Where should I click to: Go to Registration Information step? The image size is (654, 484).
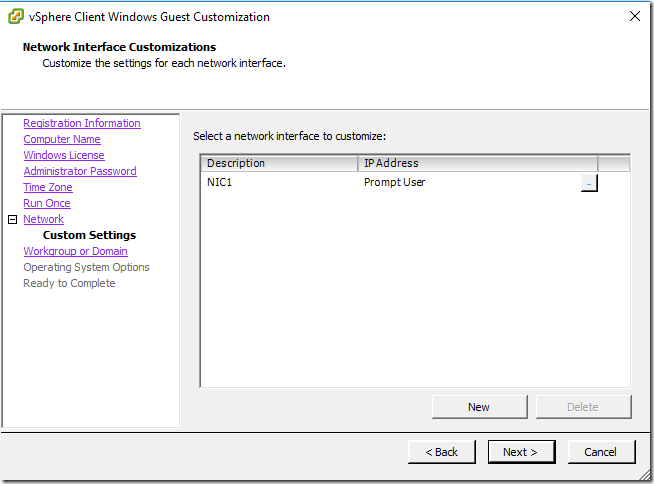click(x=82, y=124)
